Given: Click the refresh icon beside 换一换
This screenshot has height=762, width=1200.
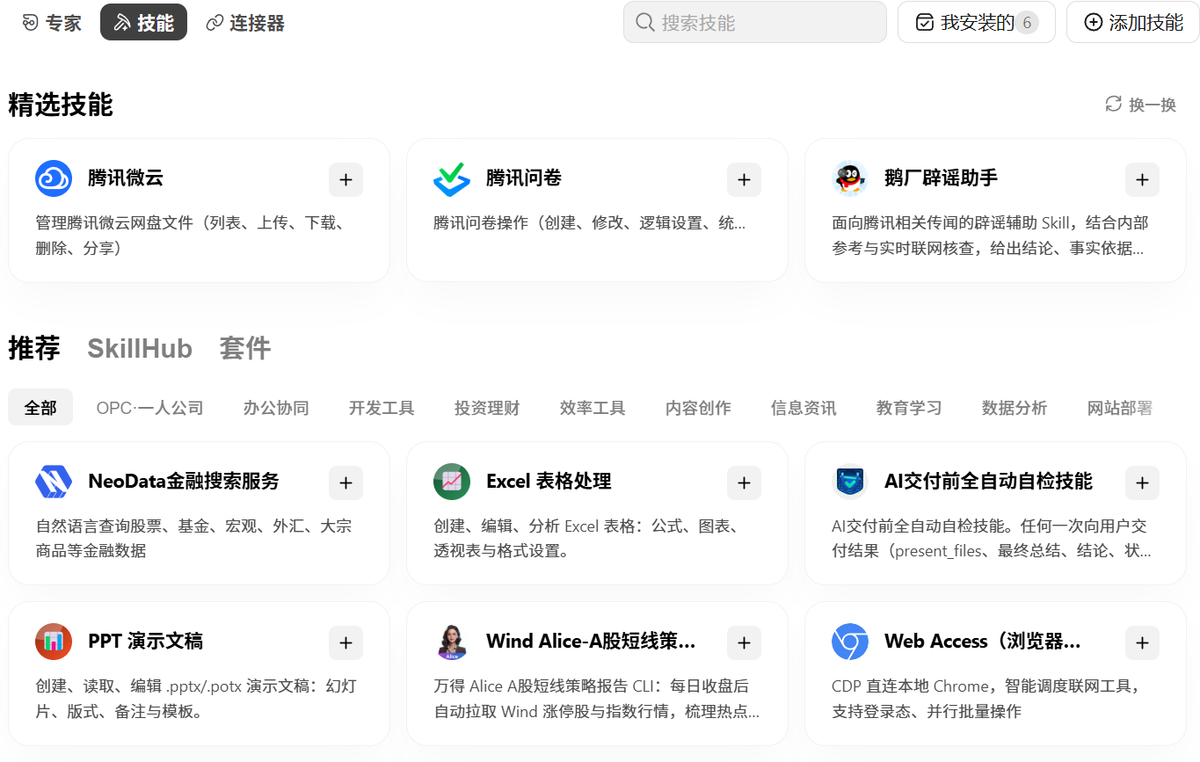Looking at the screenshot, I should pos(1113,104).
